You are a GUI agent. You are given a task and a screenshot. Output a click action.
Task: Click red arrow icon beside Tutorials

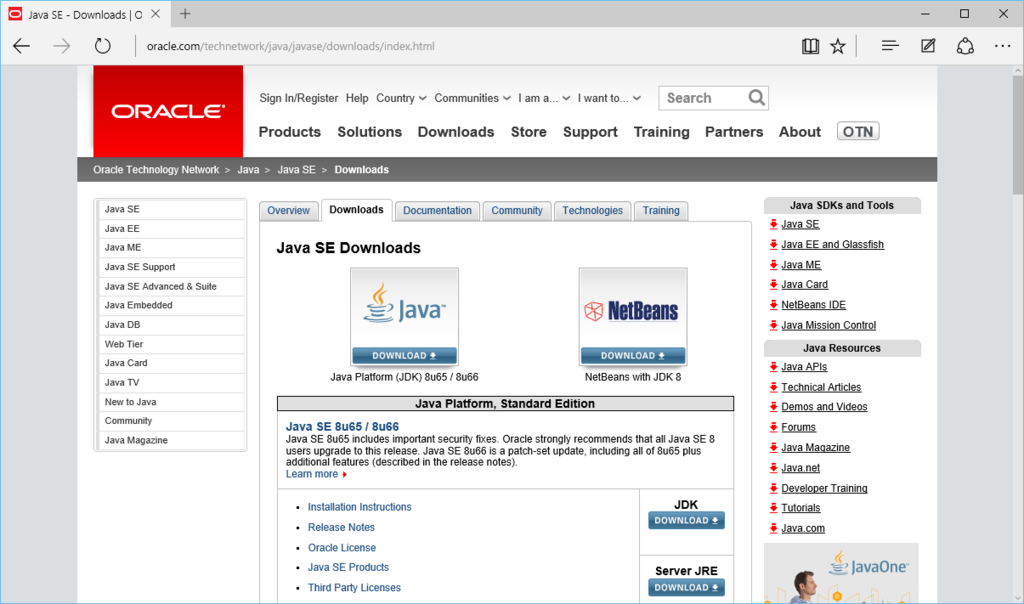(x=773, y=507)
